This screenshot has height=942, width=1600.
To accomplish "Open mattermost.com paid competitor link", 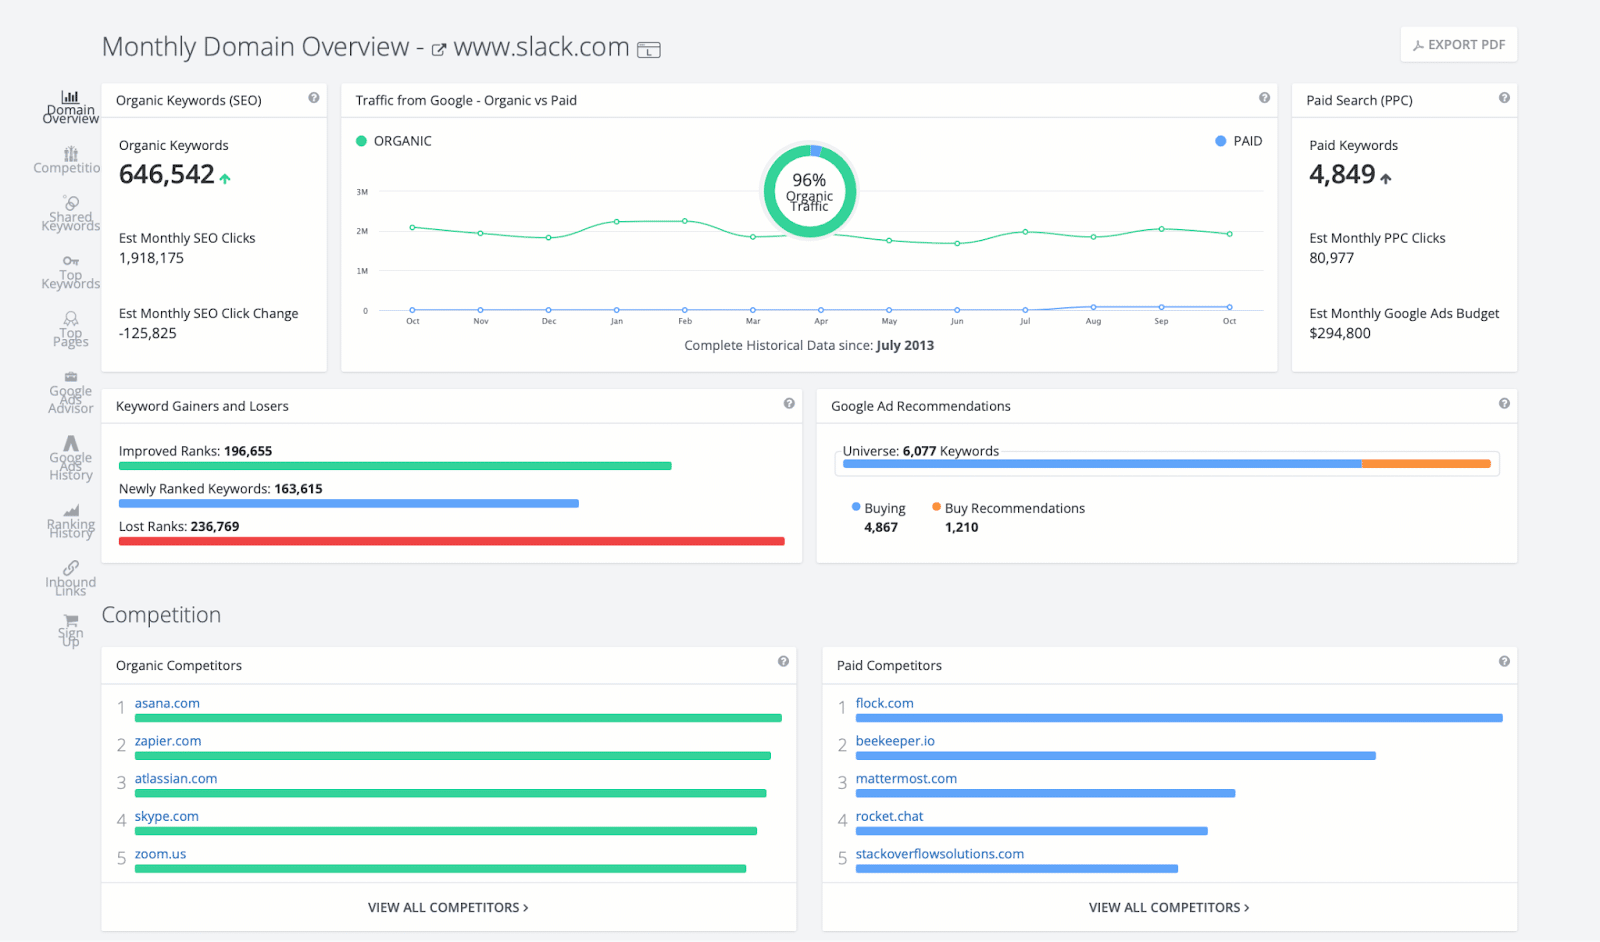I will point(906,779).
